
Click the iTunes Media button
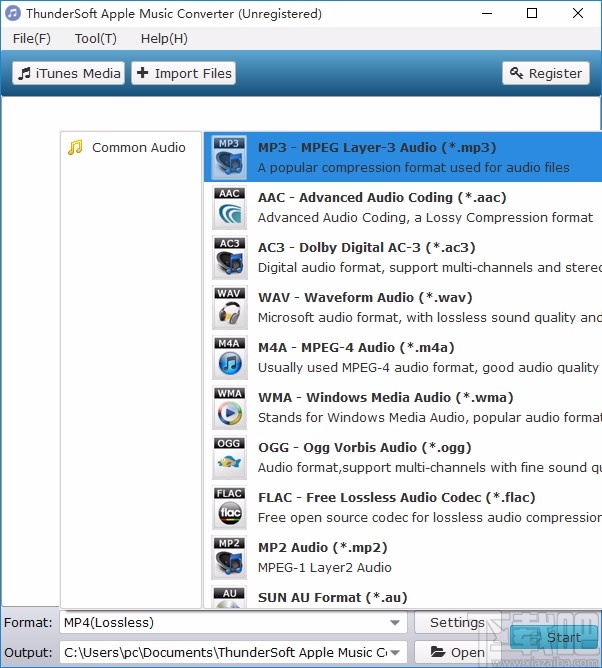click(68, 73)
